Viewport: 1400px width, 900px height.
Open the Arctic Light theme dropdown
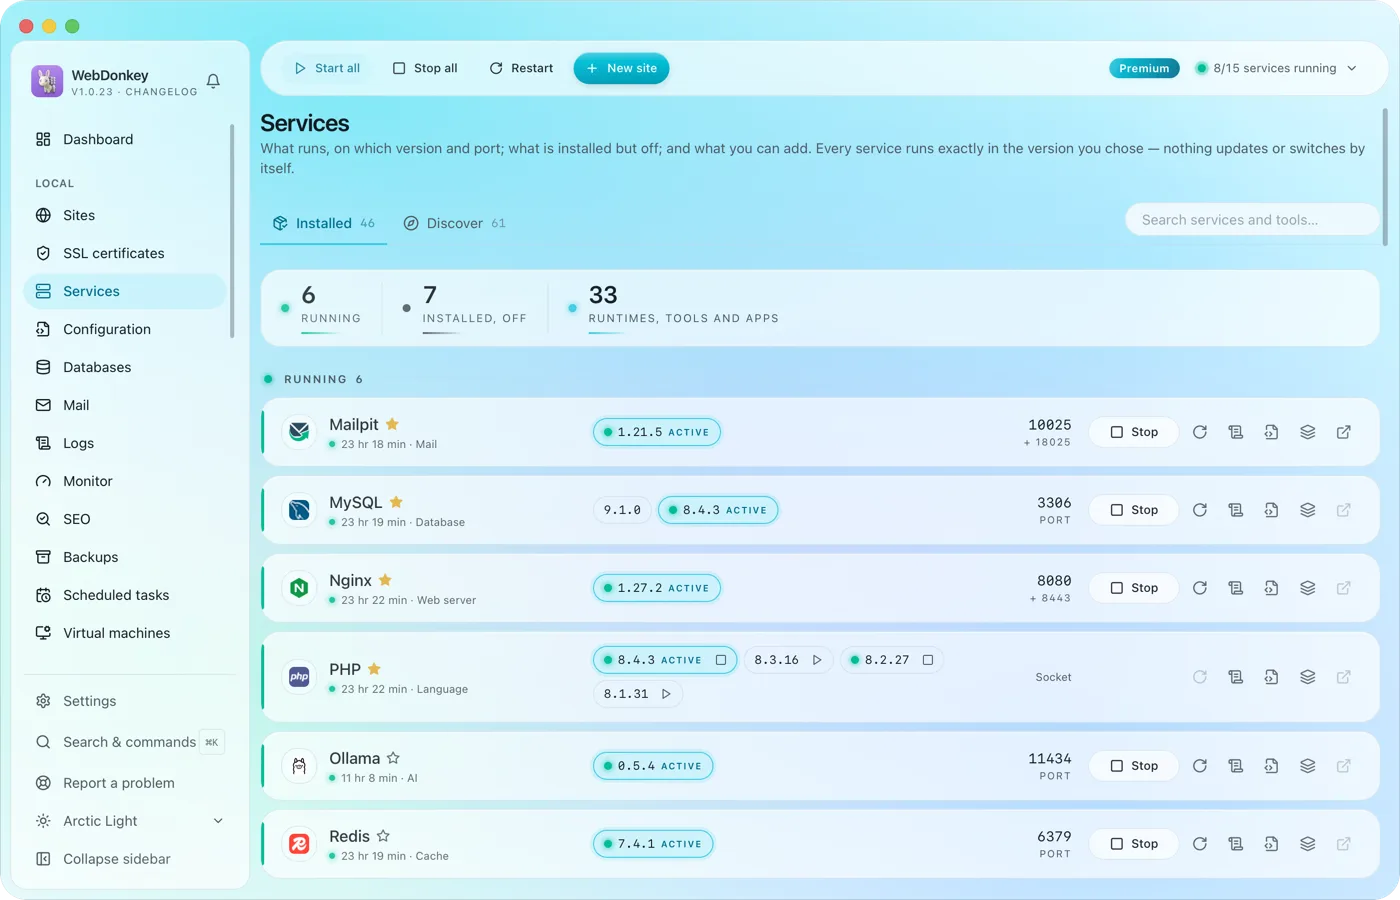tap(129, 821)
